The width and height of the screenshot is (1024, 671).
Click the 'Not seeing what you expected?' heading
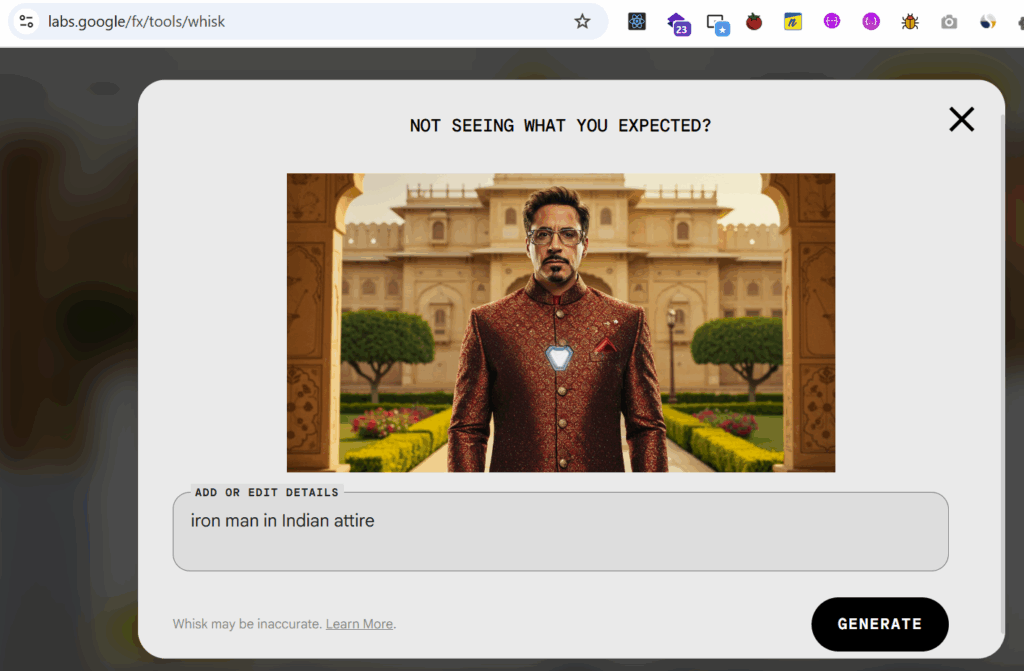pos(560,126)
